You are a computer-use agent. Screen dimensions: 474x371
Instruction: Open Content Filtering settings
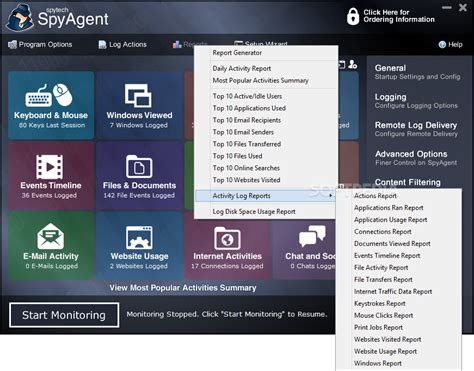pyautogui.click(x=408, y=182)
